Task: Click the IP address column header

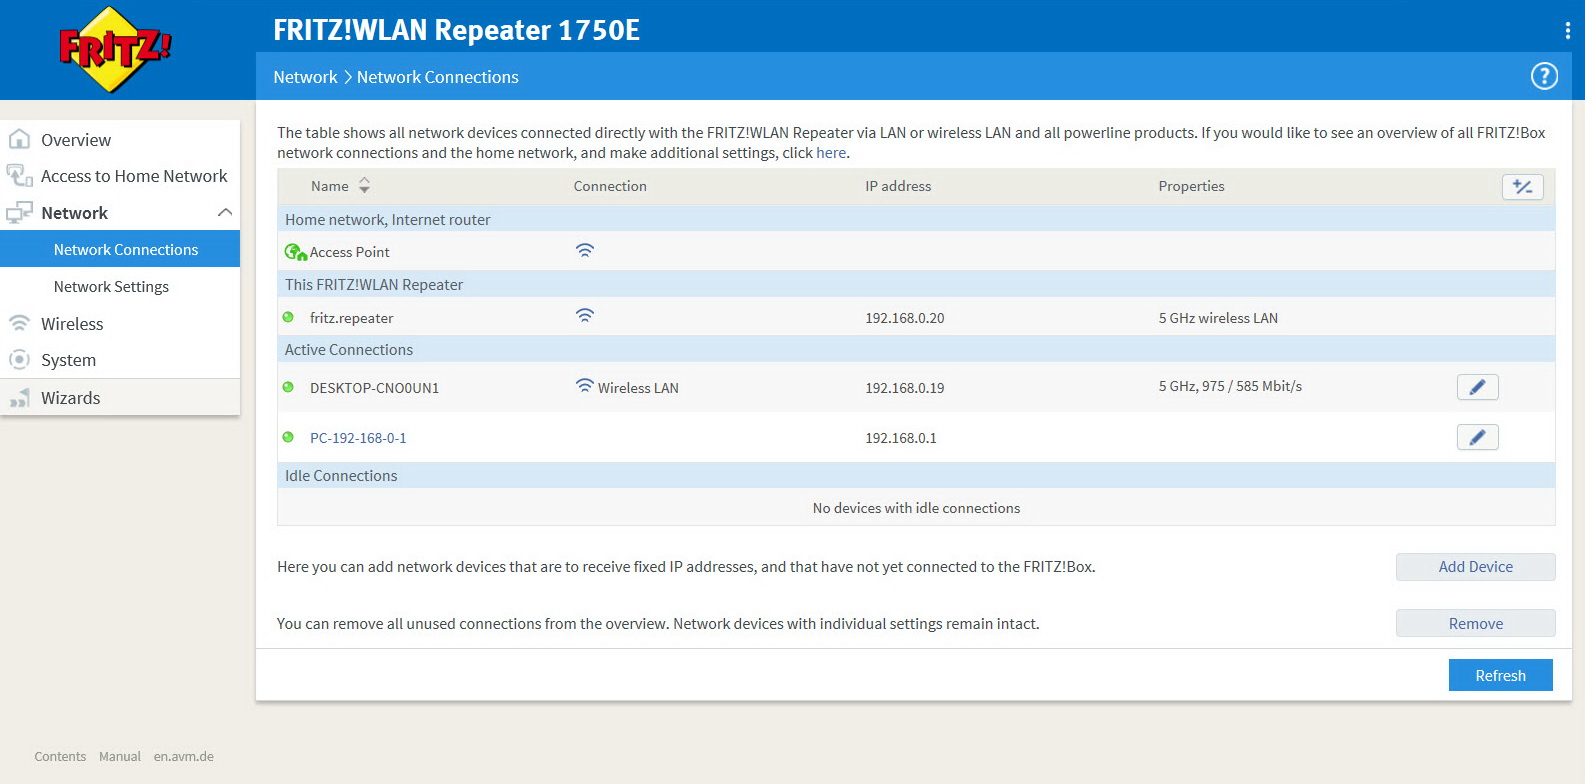Action: pos(898,186)
